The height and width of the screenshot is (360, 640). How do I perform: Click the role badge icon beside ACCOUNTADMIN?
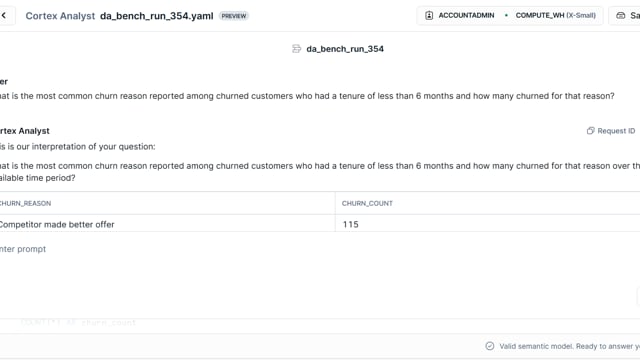click(429, 16)
